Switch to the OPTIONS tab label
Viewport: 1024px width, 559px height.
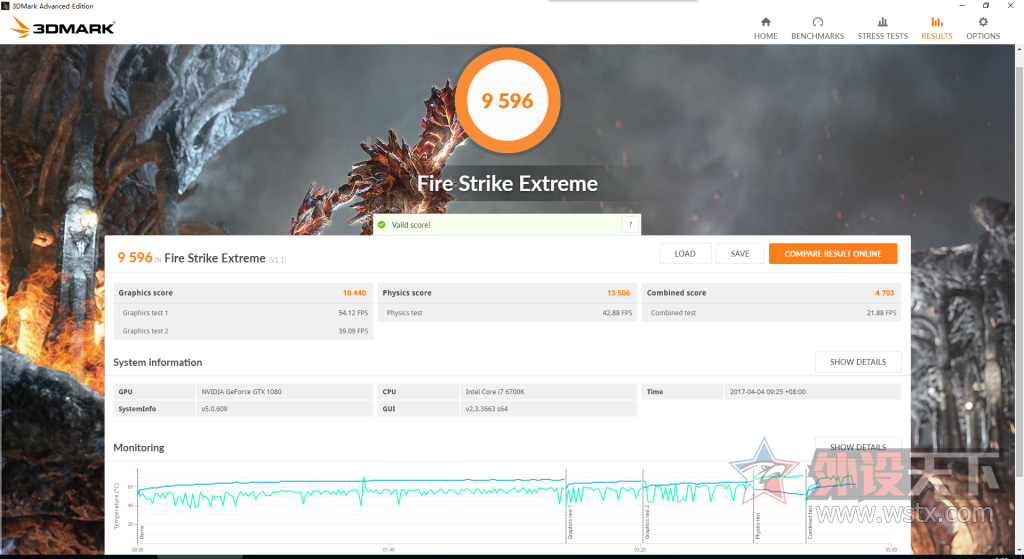tap(983, 36)
